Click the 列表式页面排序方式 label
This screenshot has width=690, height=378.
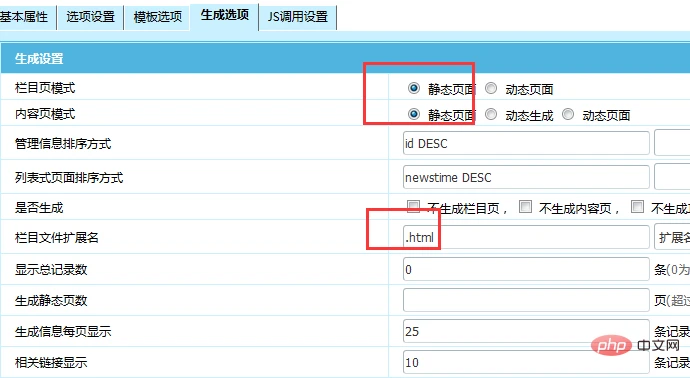pos(69,178)
